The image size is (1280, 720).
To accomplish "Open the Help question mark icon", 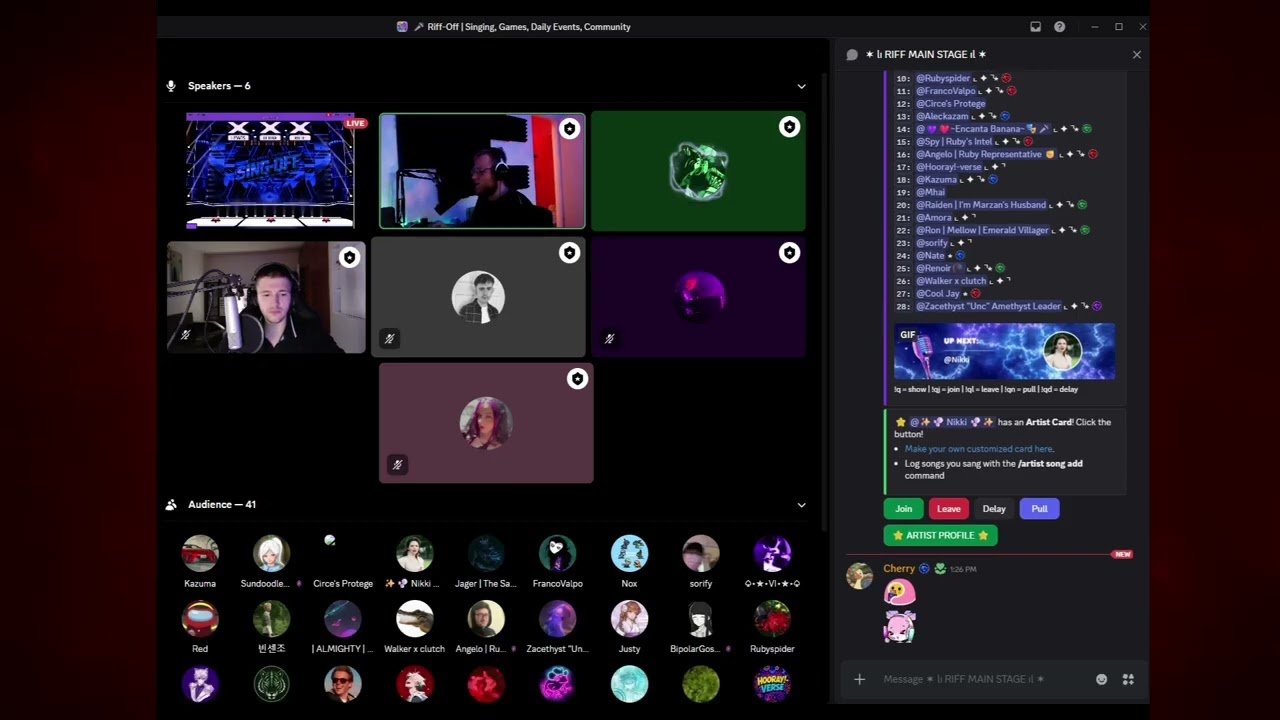I will coord(1059,27).
